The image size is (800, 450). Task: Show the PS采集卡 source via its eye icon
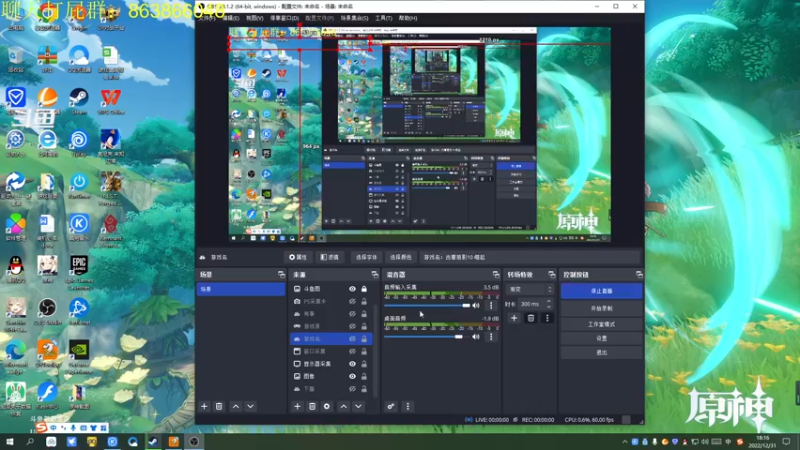[353, 302]
